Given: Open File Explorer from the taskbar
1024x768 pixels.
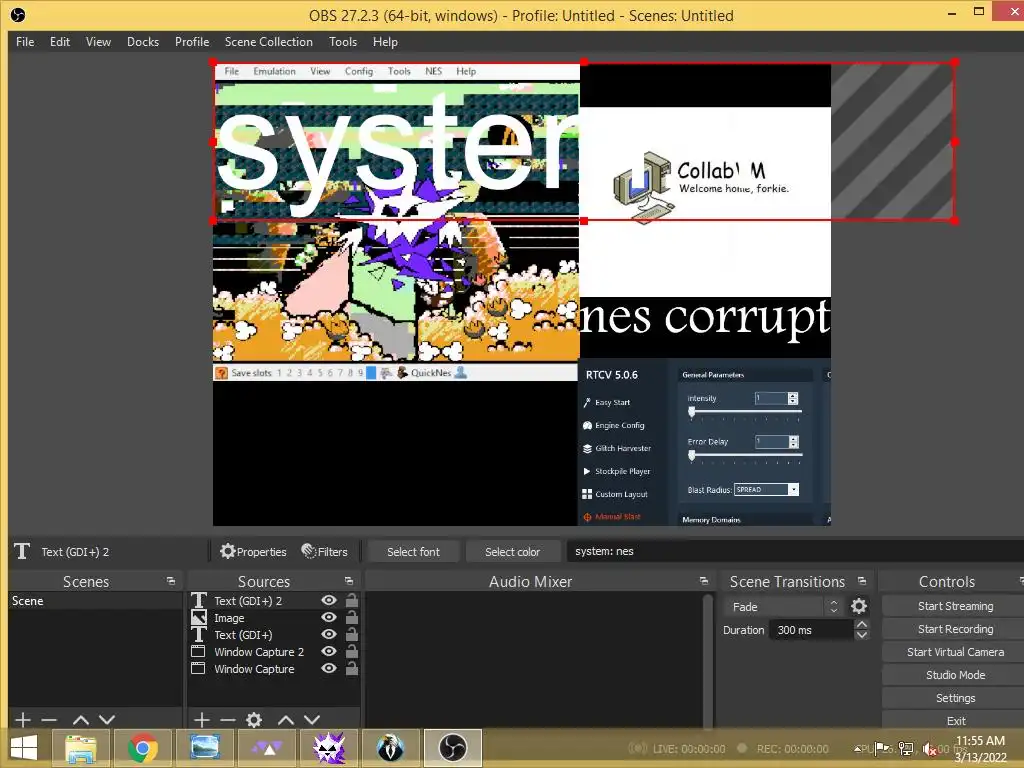Looking at the screenshot, I should coord(80,748).
